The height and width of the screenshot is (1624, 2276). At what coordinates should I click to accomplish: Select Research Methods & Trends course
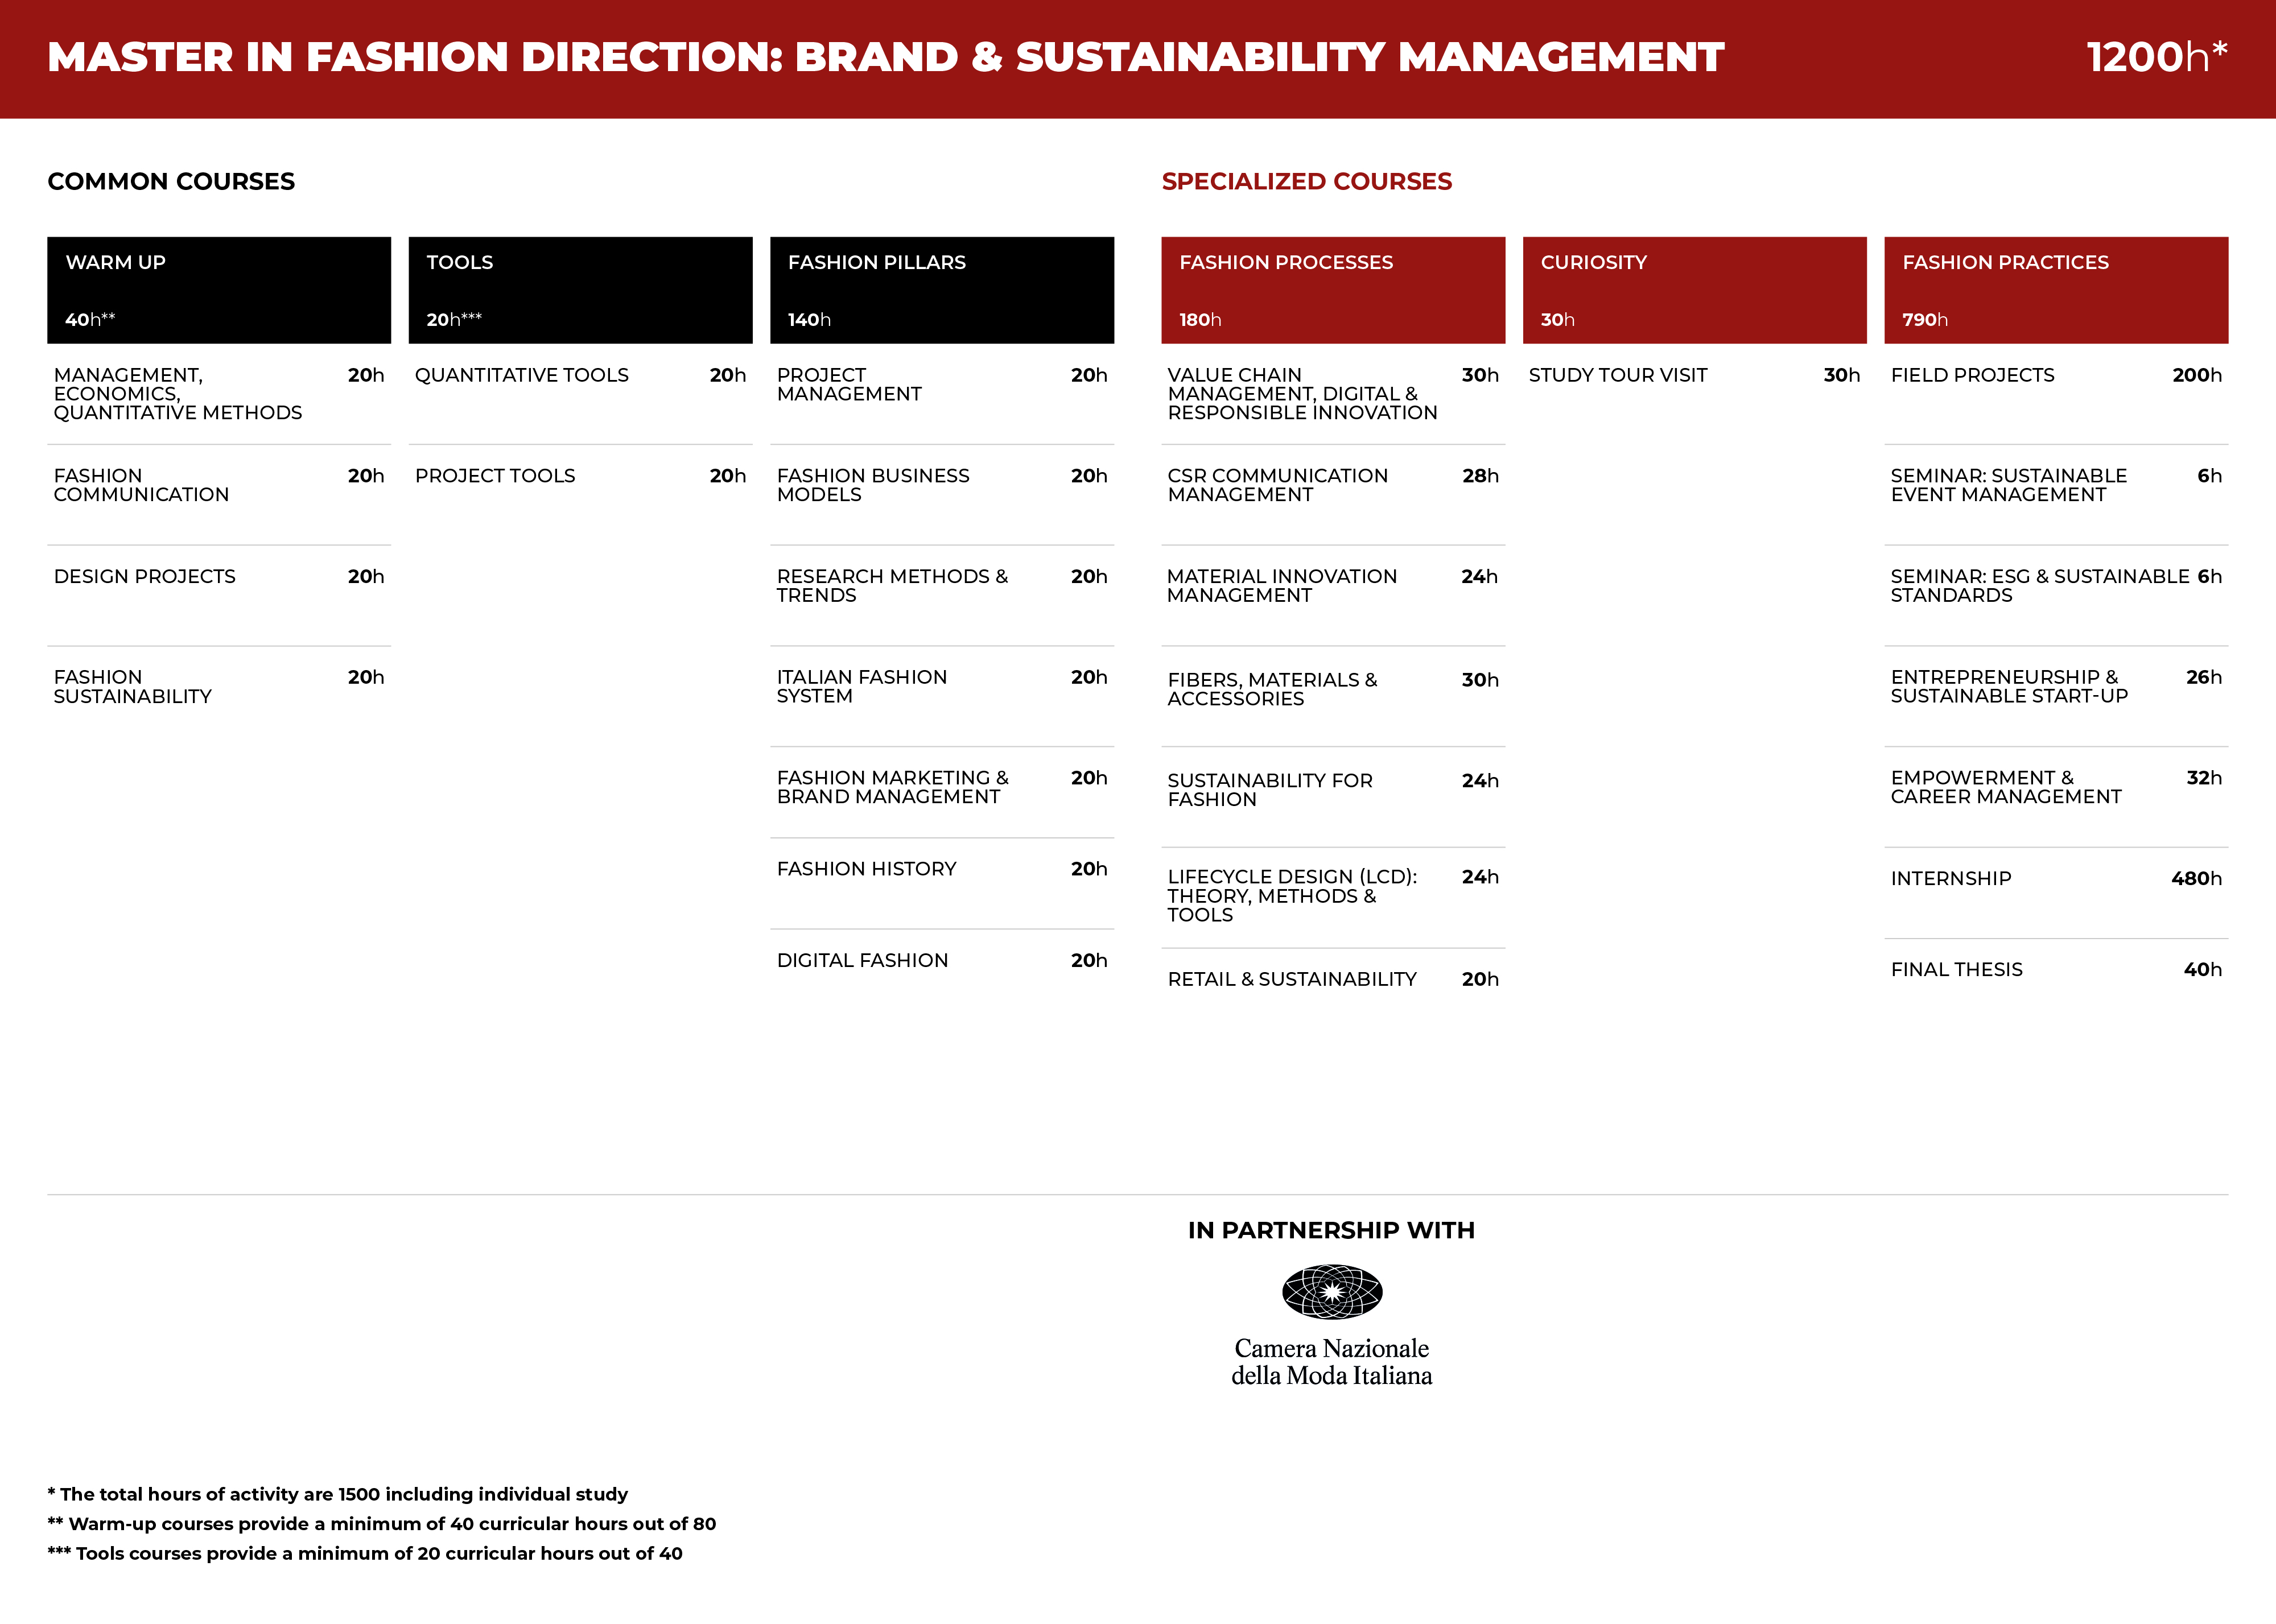942,595
